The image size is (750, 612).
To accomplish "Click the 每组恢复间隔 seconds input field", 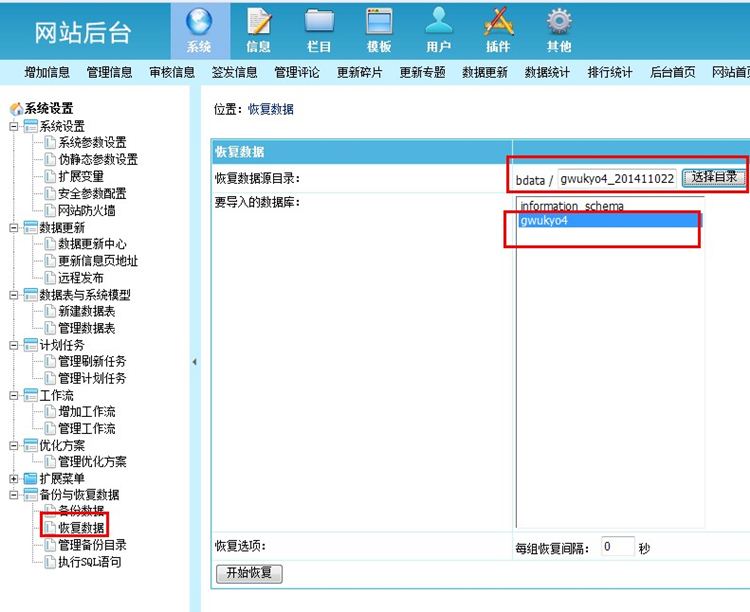I will coord(617,547).
